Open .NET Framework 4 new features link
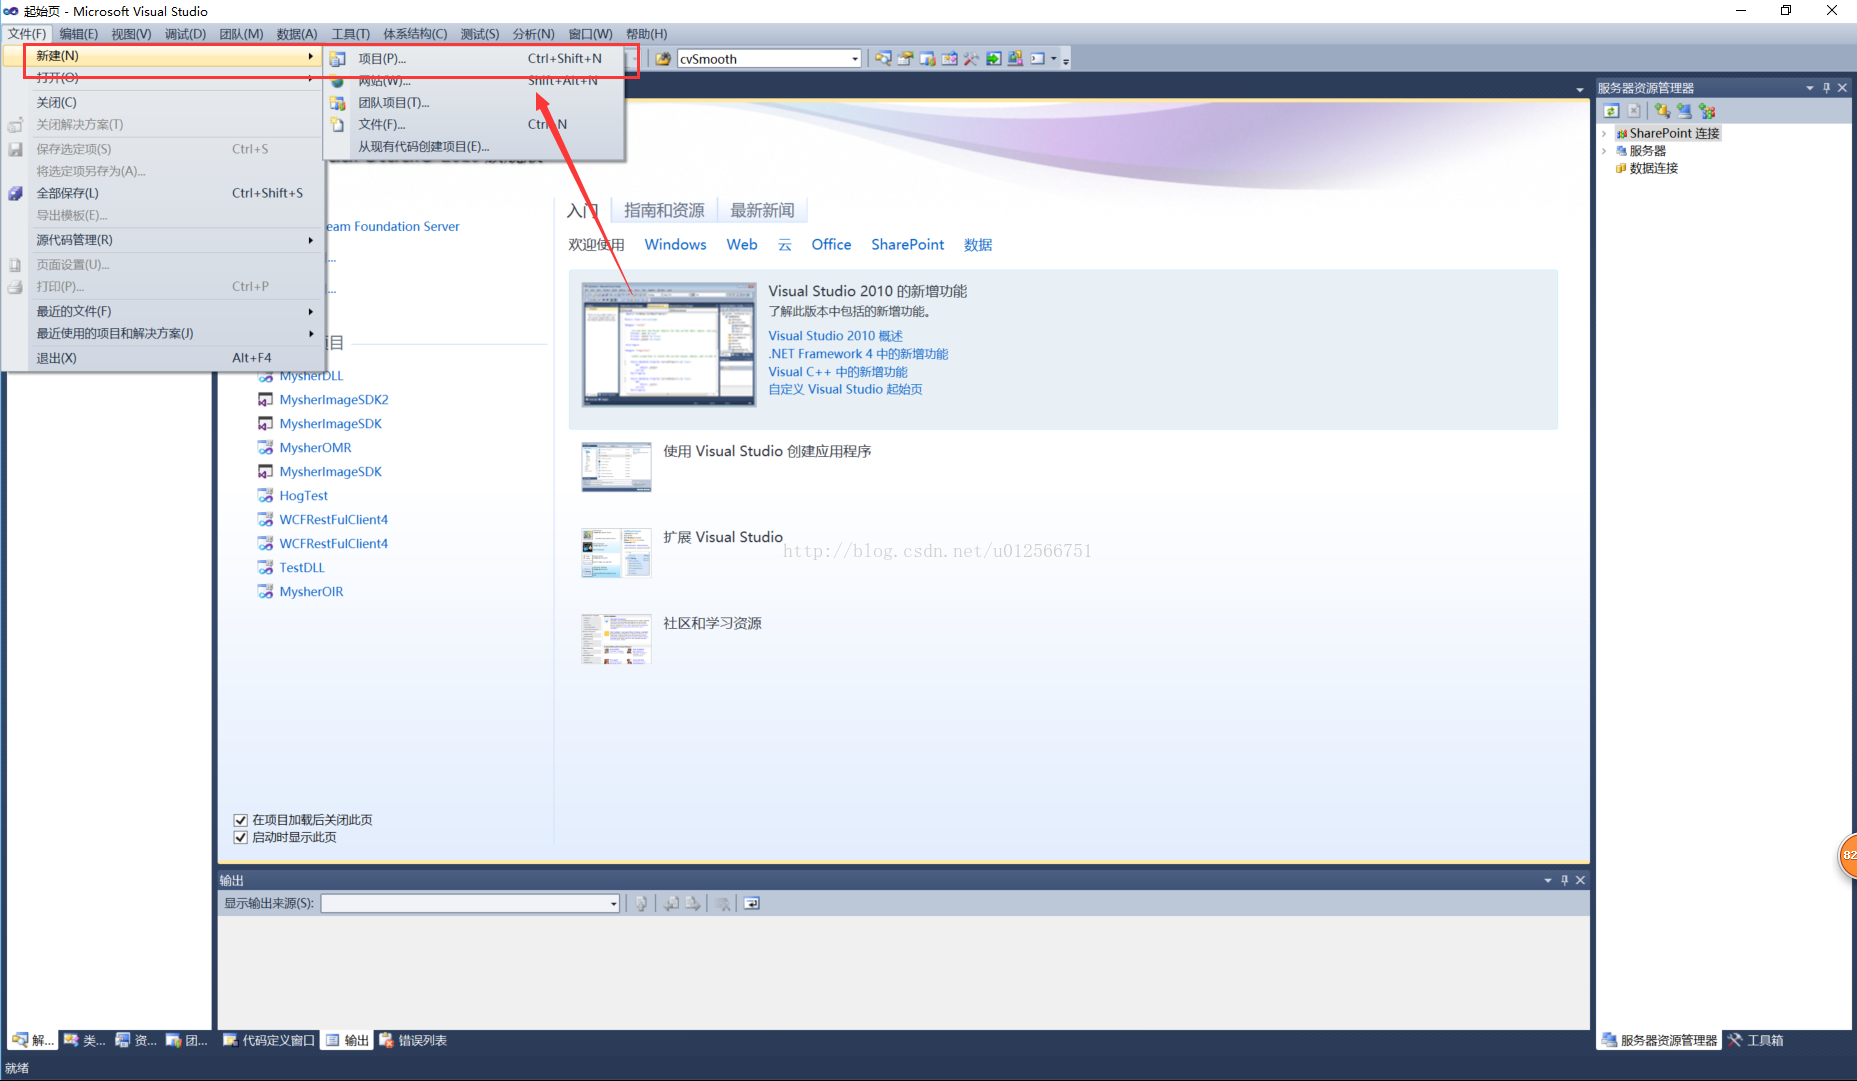1857x1081 pixels. point(858,354)
